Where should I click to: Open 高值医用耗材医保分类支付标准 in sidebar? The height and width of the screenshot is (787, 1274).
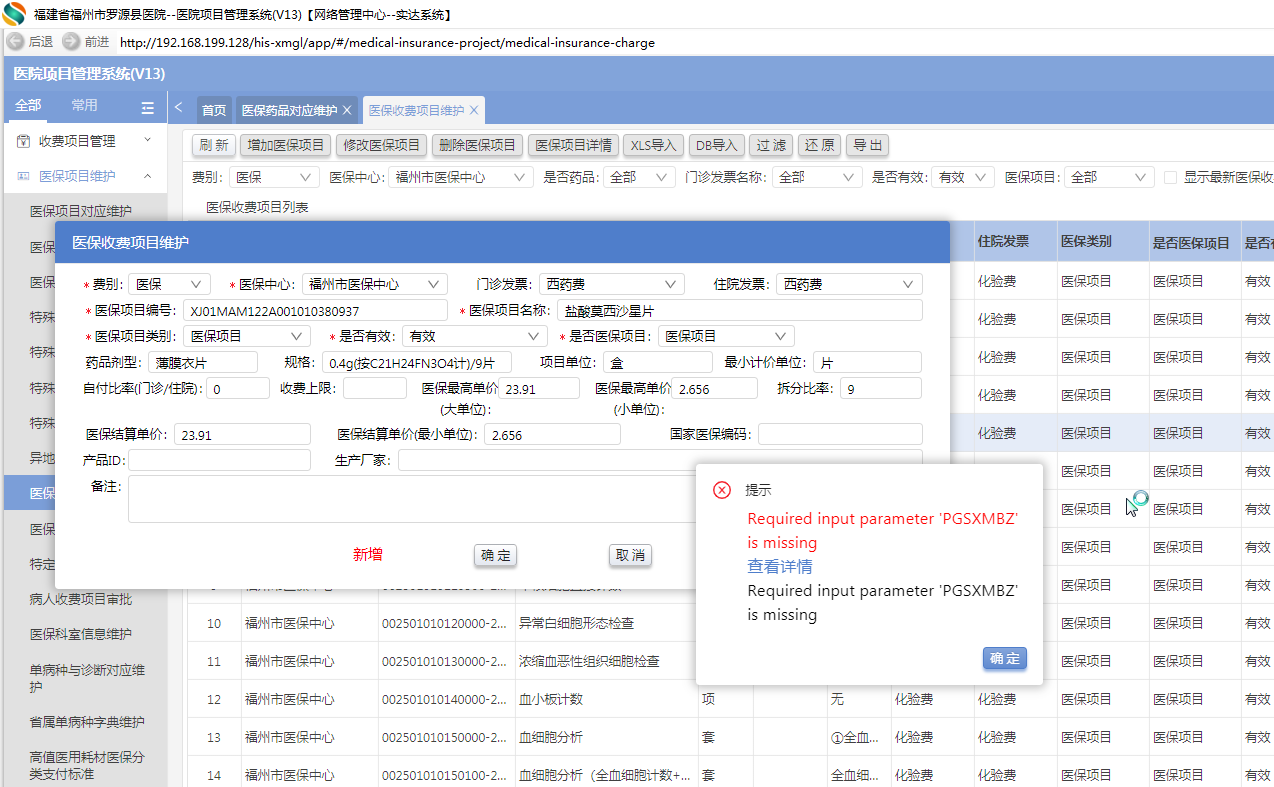pyautogui.click(x=87, y=766)
